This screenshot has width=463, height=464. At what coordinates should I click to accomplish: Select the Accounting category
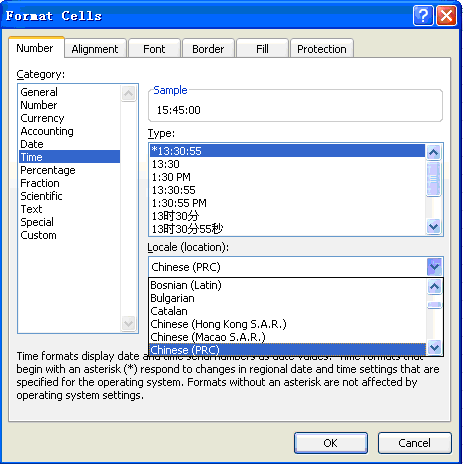coord(69,131)
